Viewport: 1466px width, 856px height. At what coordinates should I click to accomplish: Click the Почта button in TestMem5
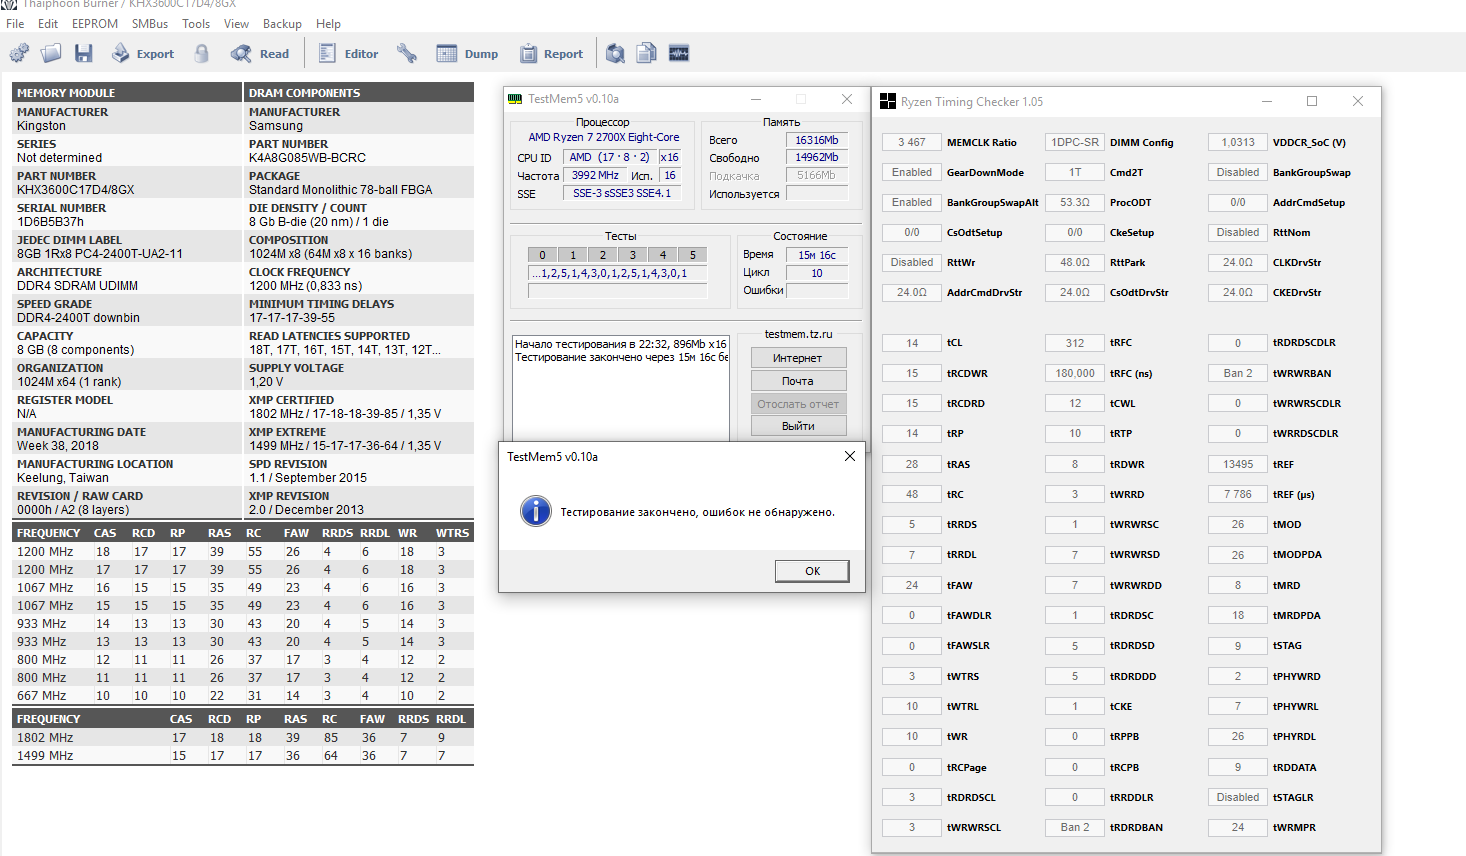798,381
